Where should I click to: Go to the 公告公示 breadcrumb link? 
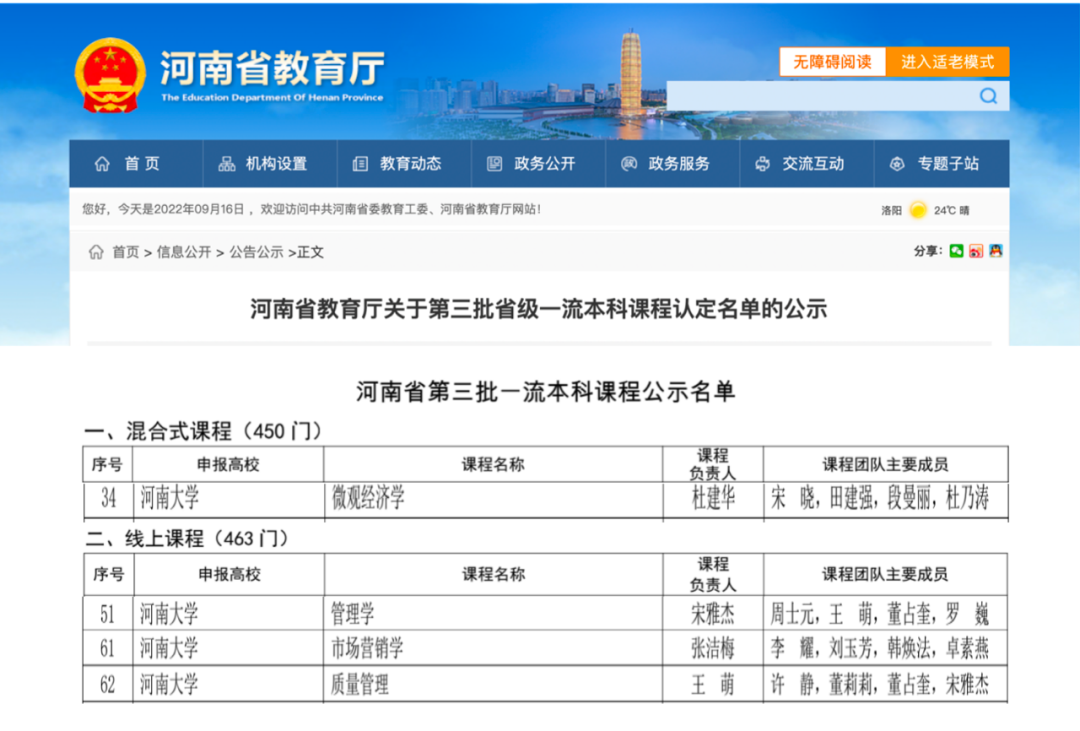pos(256,252)
